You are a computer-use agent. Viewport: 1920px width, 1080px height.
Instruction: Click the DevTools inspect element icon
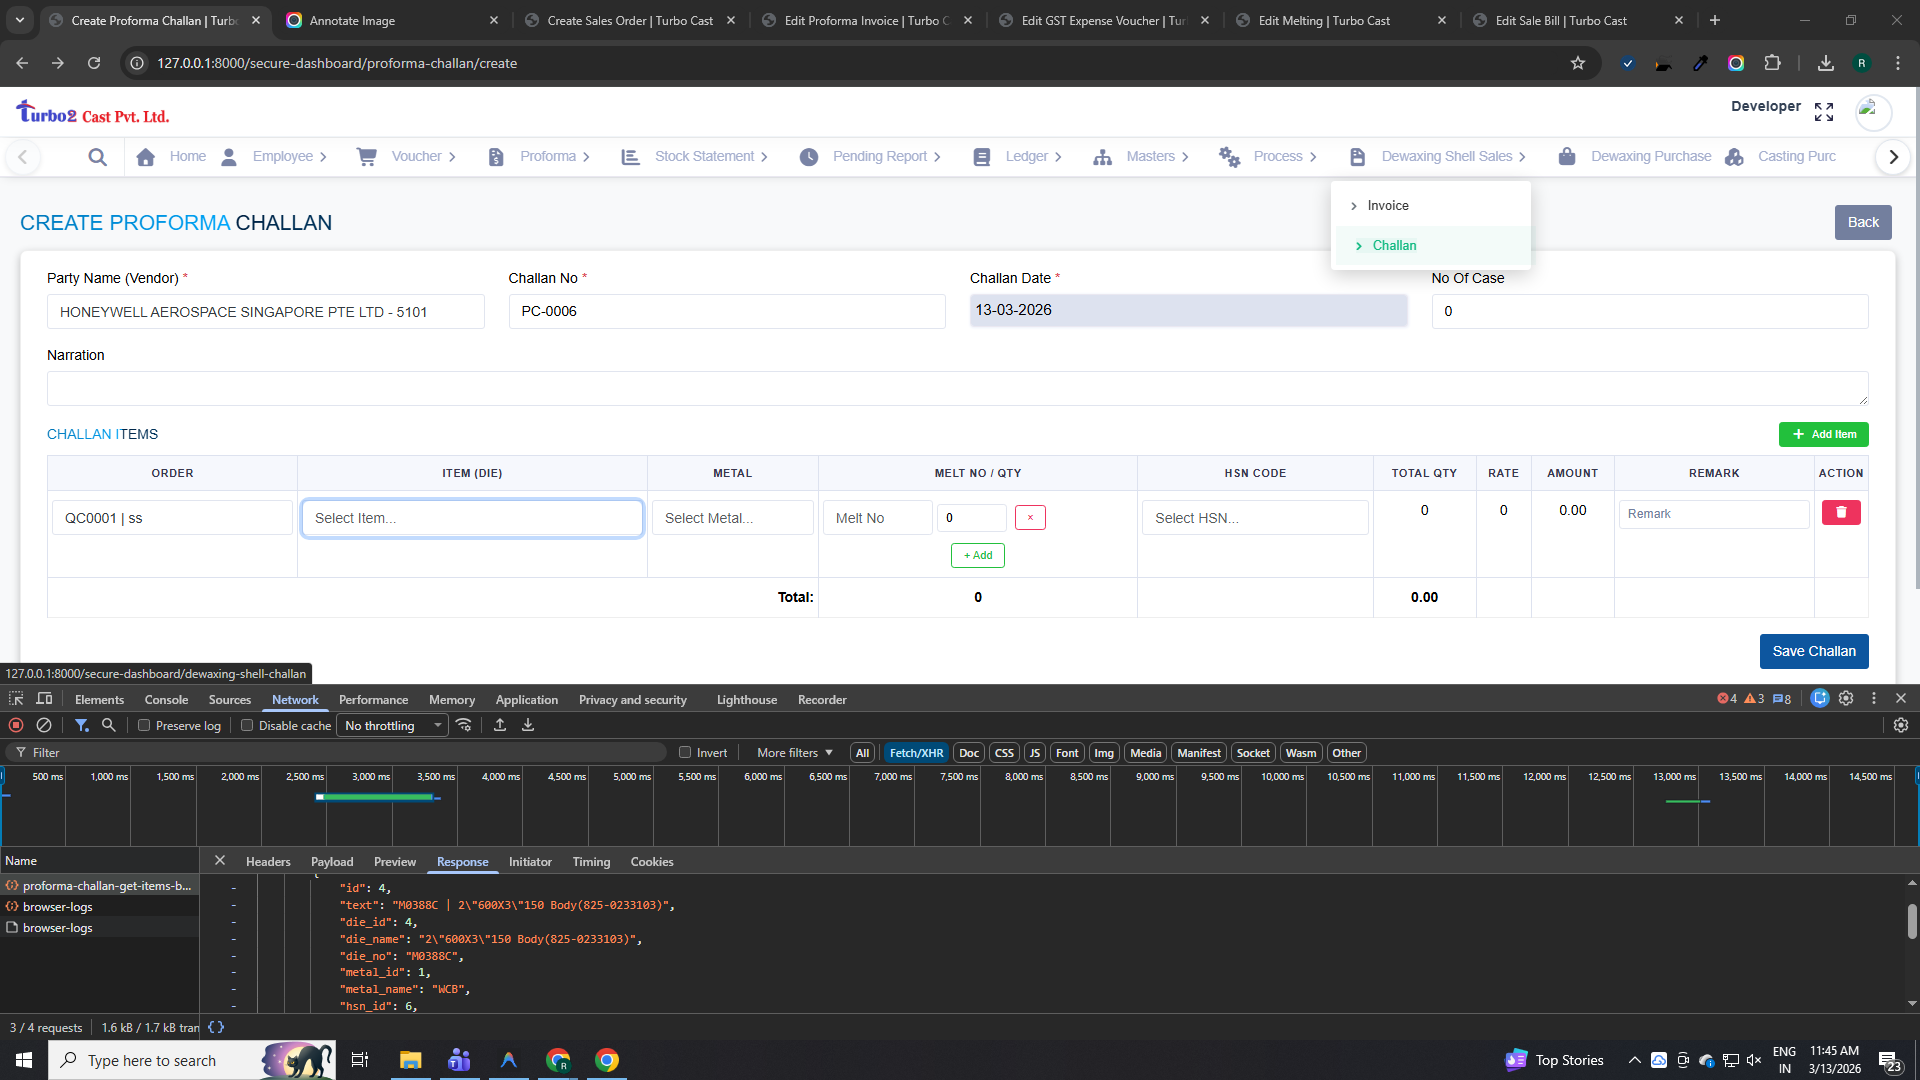pos(16,699)
